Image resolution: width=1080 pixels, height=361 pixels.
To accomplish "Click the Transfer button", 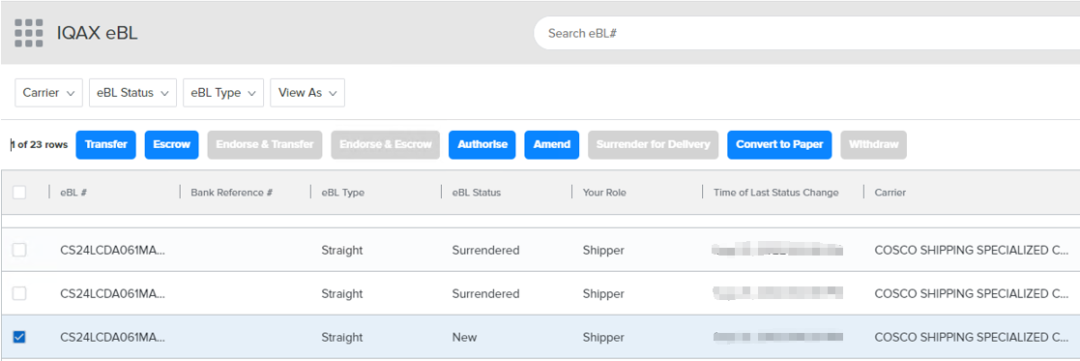I will tap(106, 145).
